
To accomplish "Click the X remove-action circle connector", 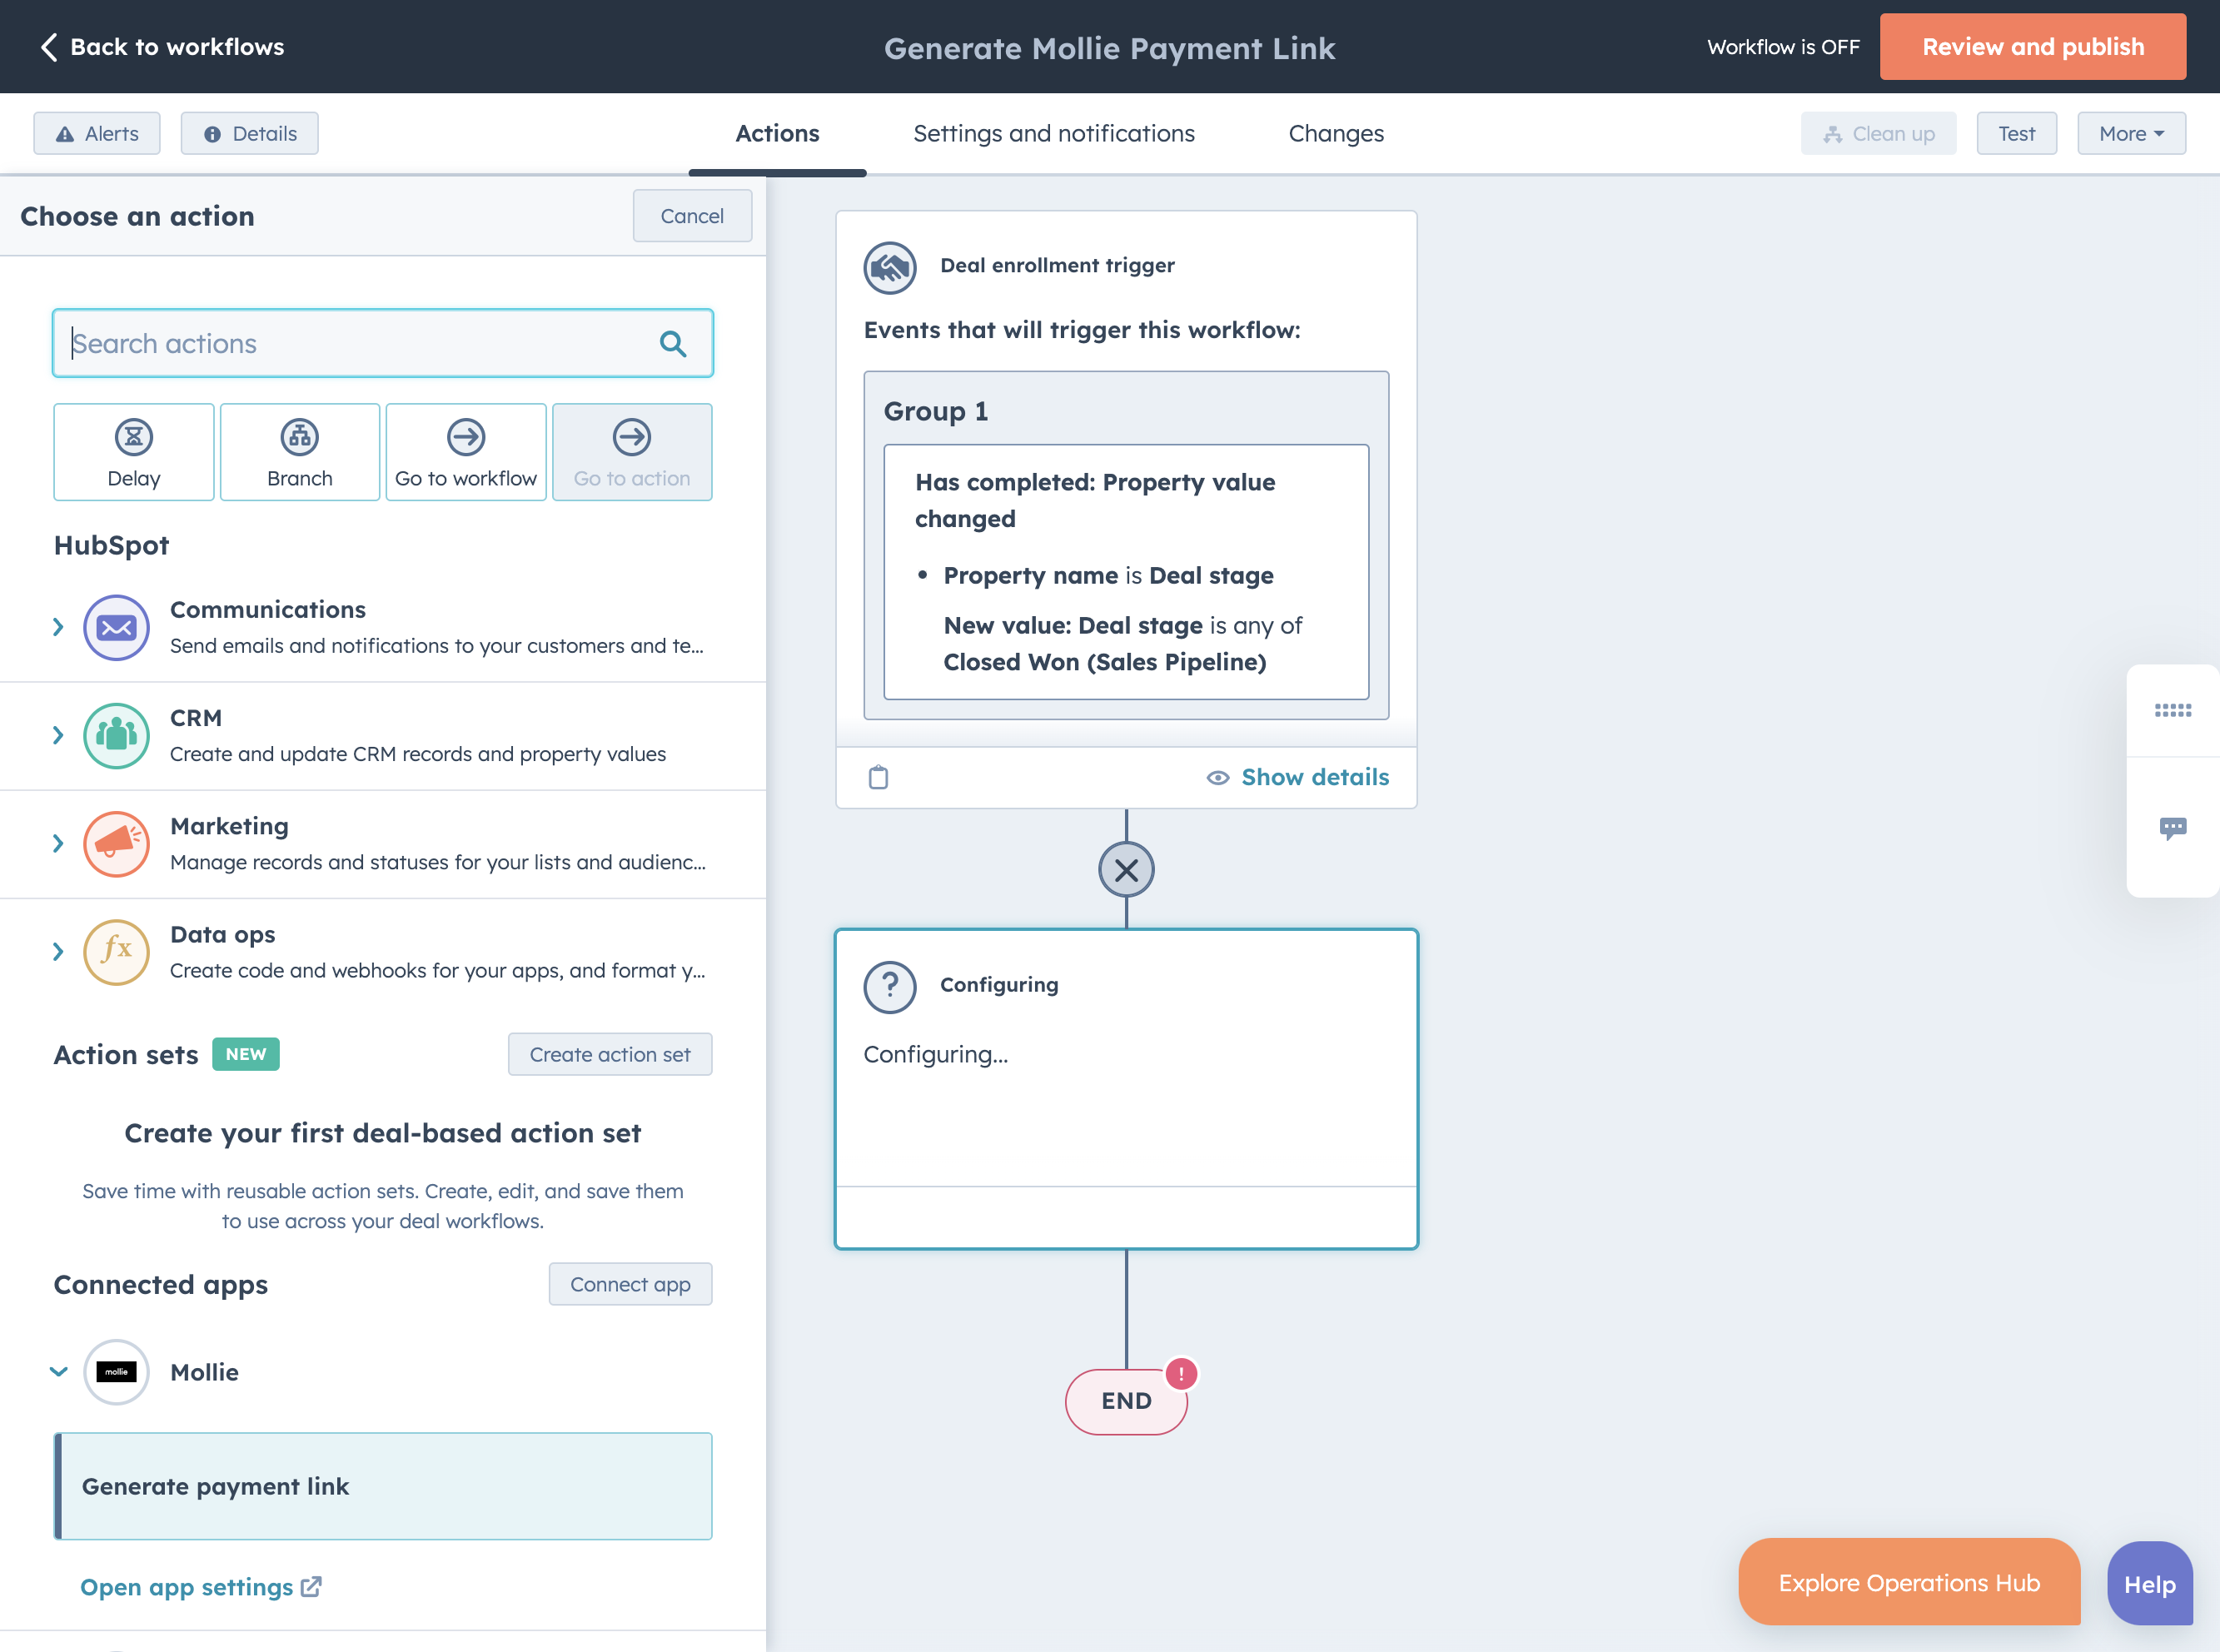I will (1126, 870).
